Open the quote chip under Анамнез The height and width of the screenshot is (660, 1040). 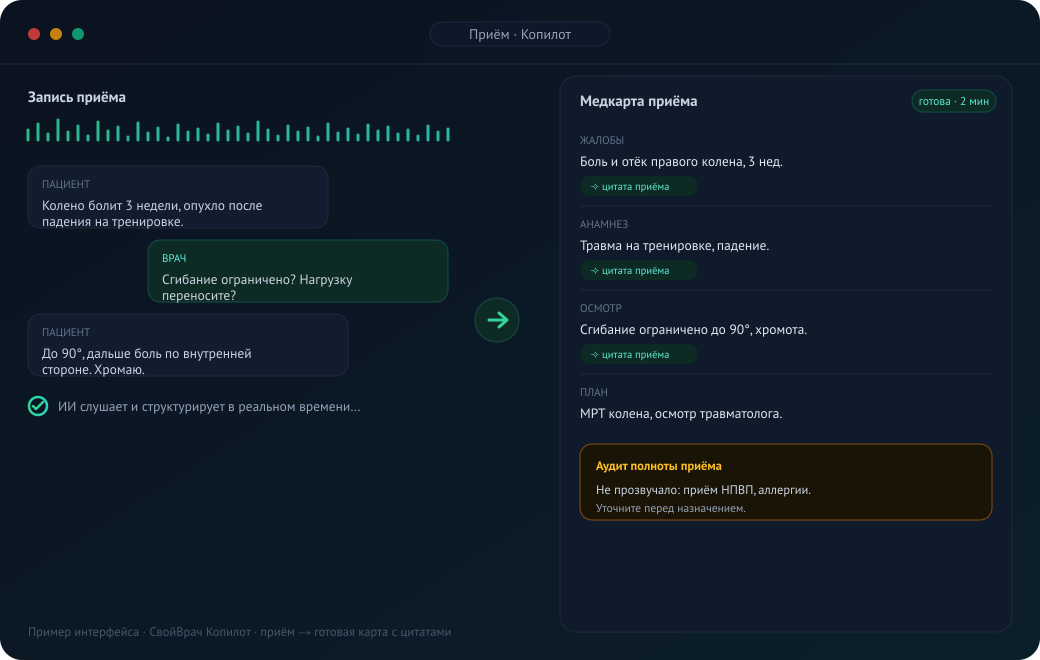pos(638,271)
